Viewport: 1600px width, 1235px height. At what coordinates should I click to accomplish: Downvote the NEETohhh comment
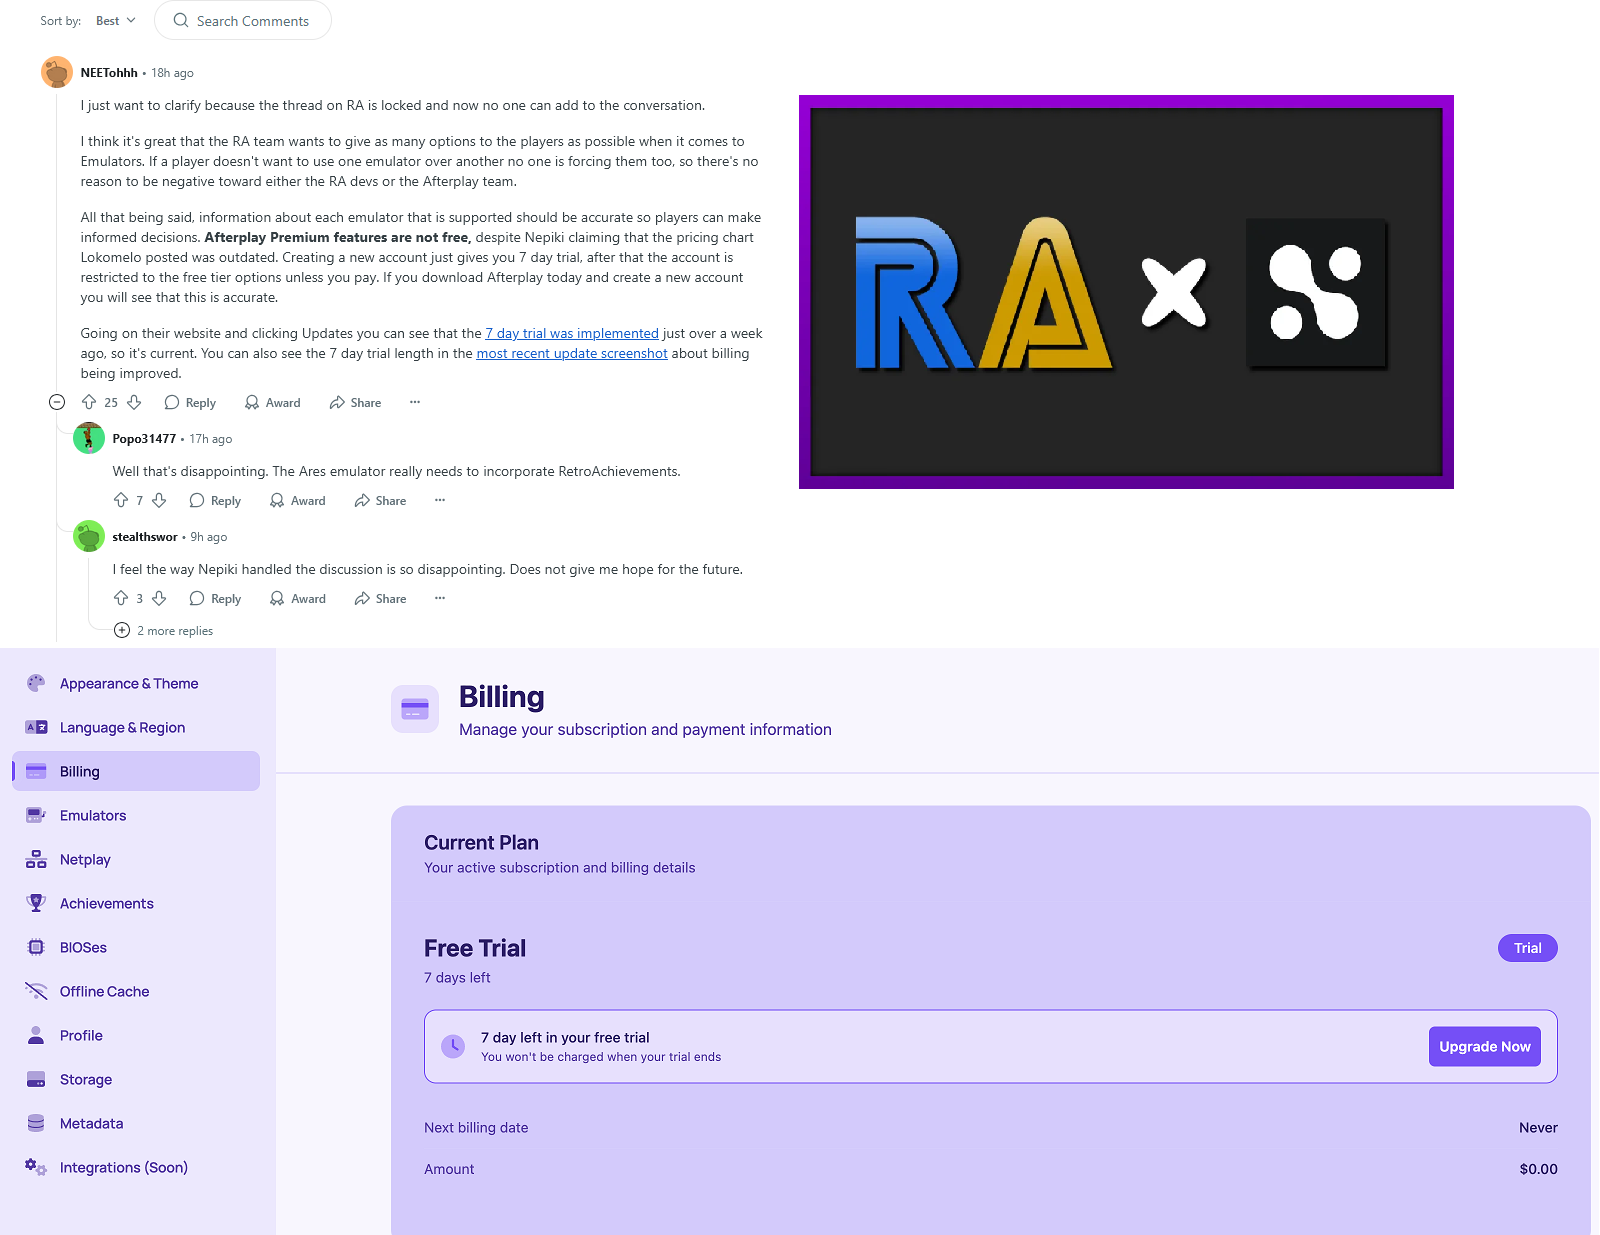click(x=134, y=402)
